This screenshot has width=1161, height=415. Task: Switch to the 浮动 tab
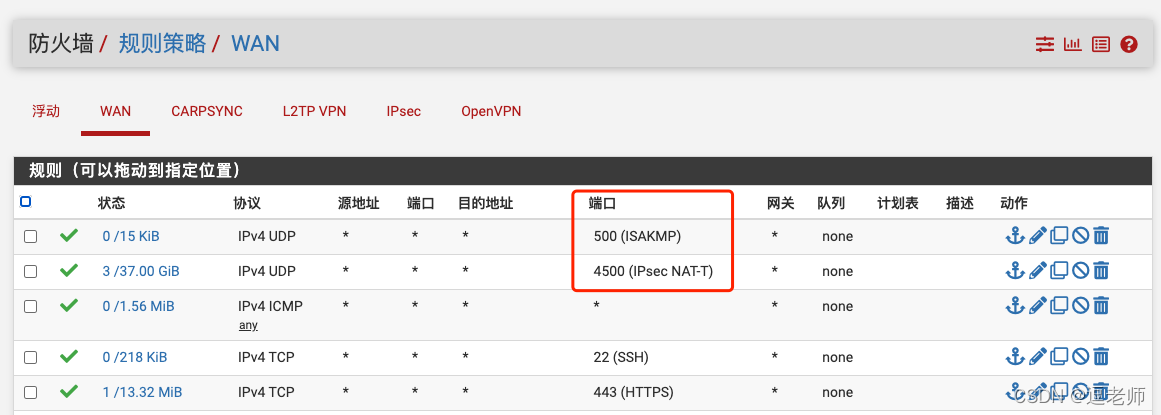(46, 111)
